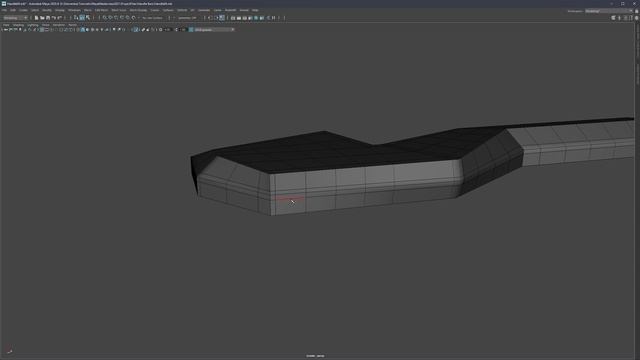Toggle the Attribute Editor sidebar icon
640x360 pixels.
tap(625, 18)
